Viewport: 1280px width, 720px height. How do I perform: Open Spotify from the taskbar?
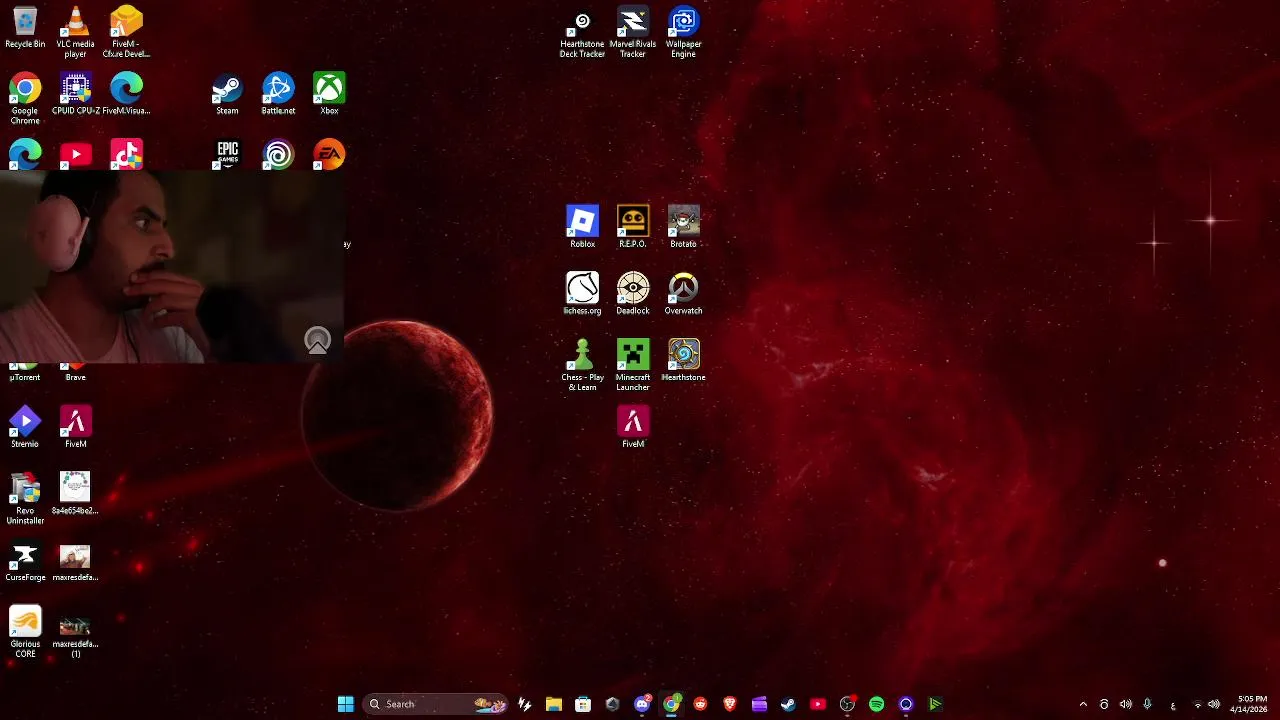[876, 704]
